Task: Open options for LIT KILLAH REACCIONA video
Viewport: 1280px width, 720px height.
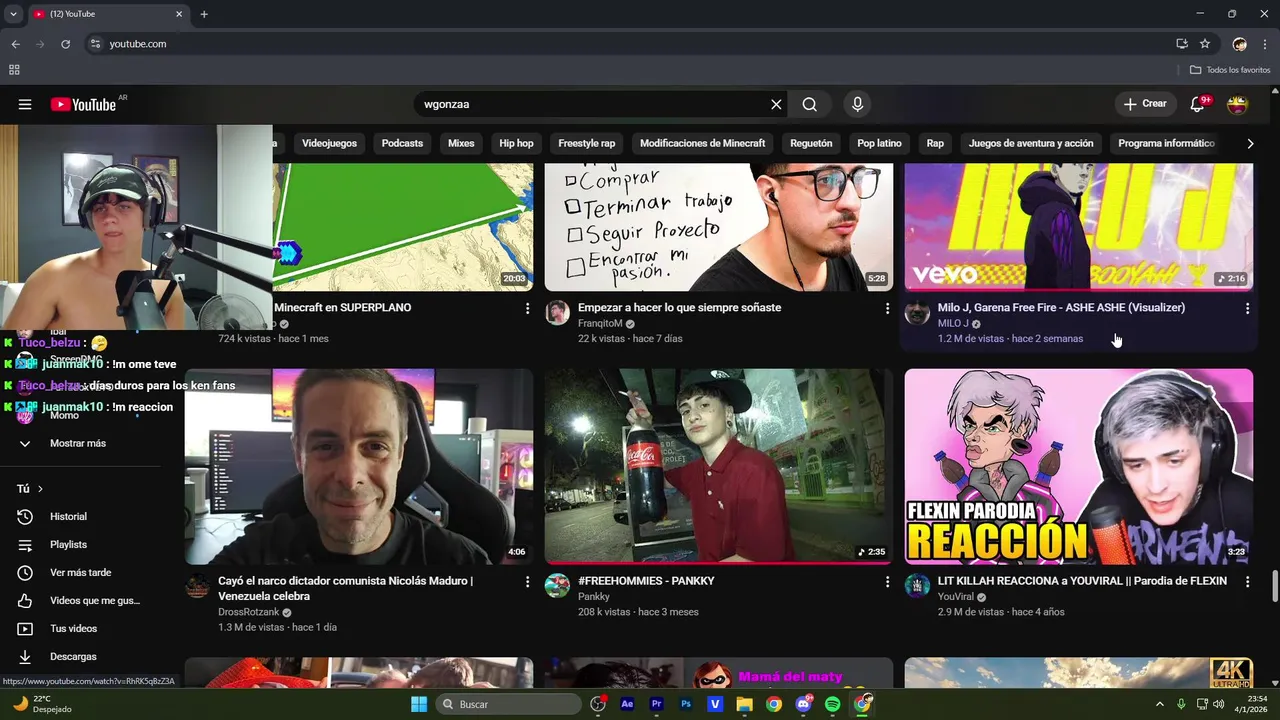Action: click(1247, 582)
